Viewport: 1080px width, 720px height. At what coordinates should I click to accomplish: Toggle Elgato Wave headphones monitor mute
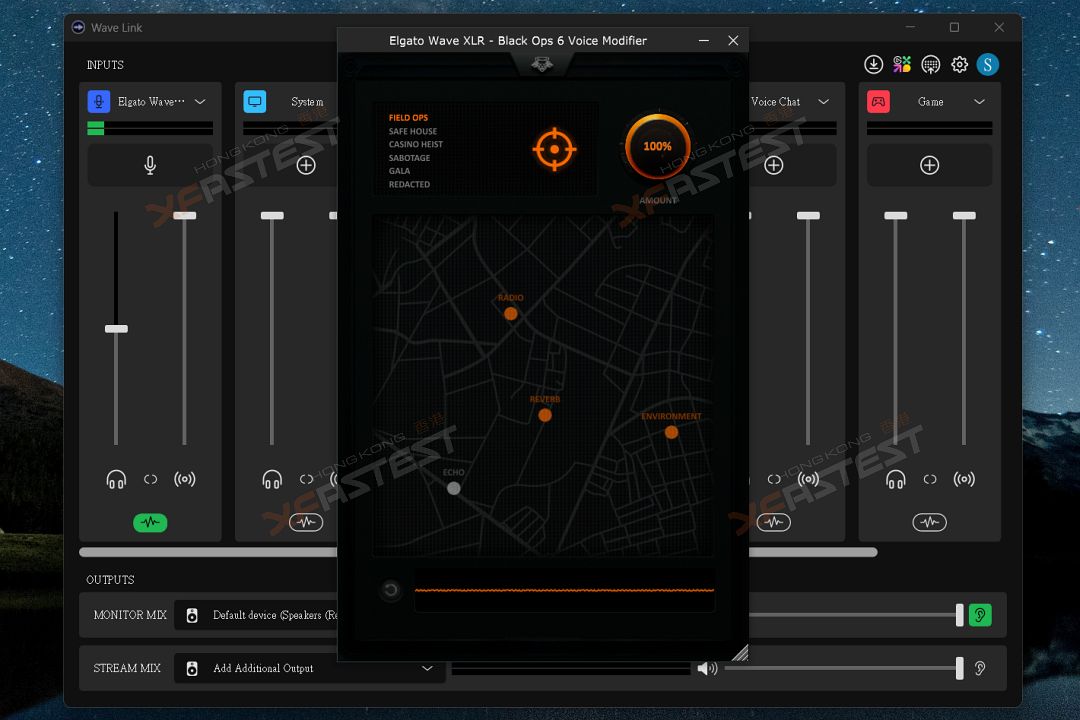tap(116, 479)
